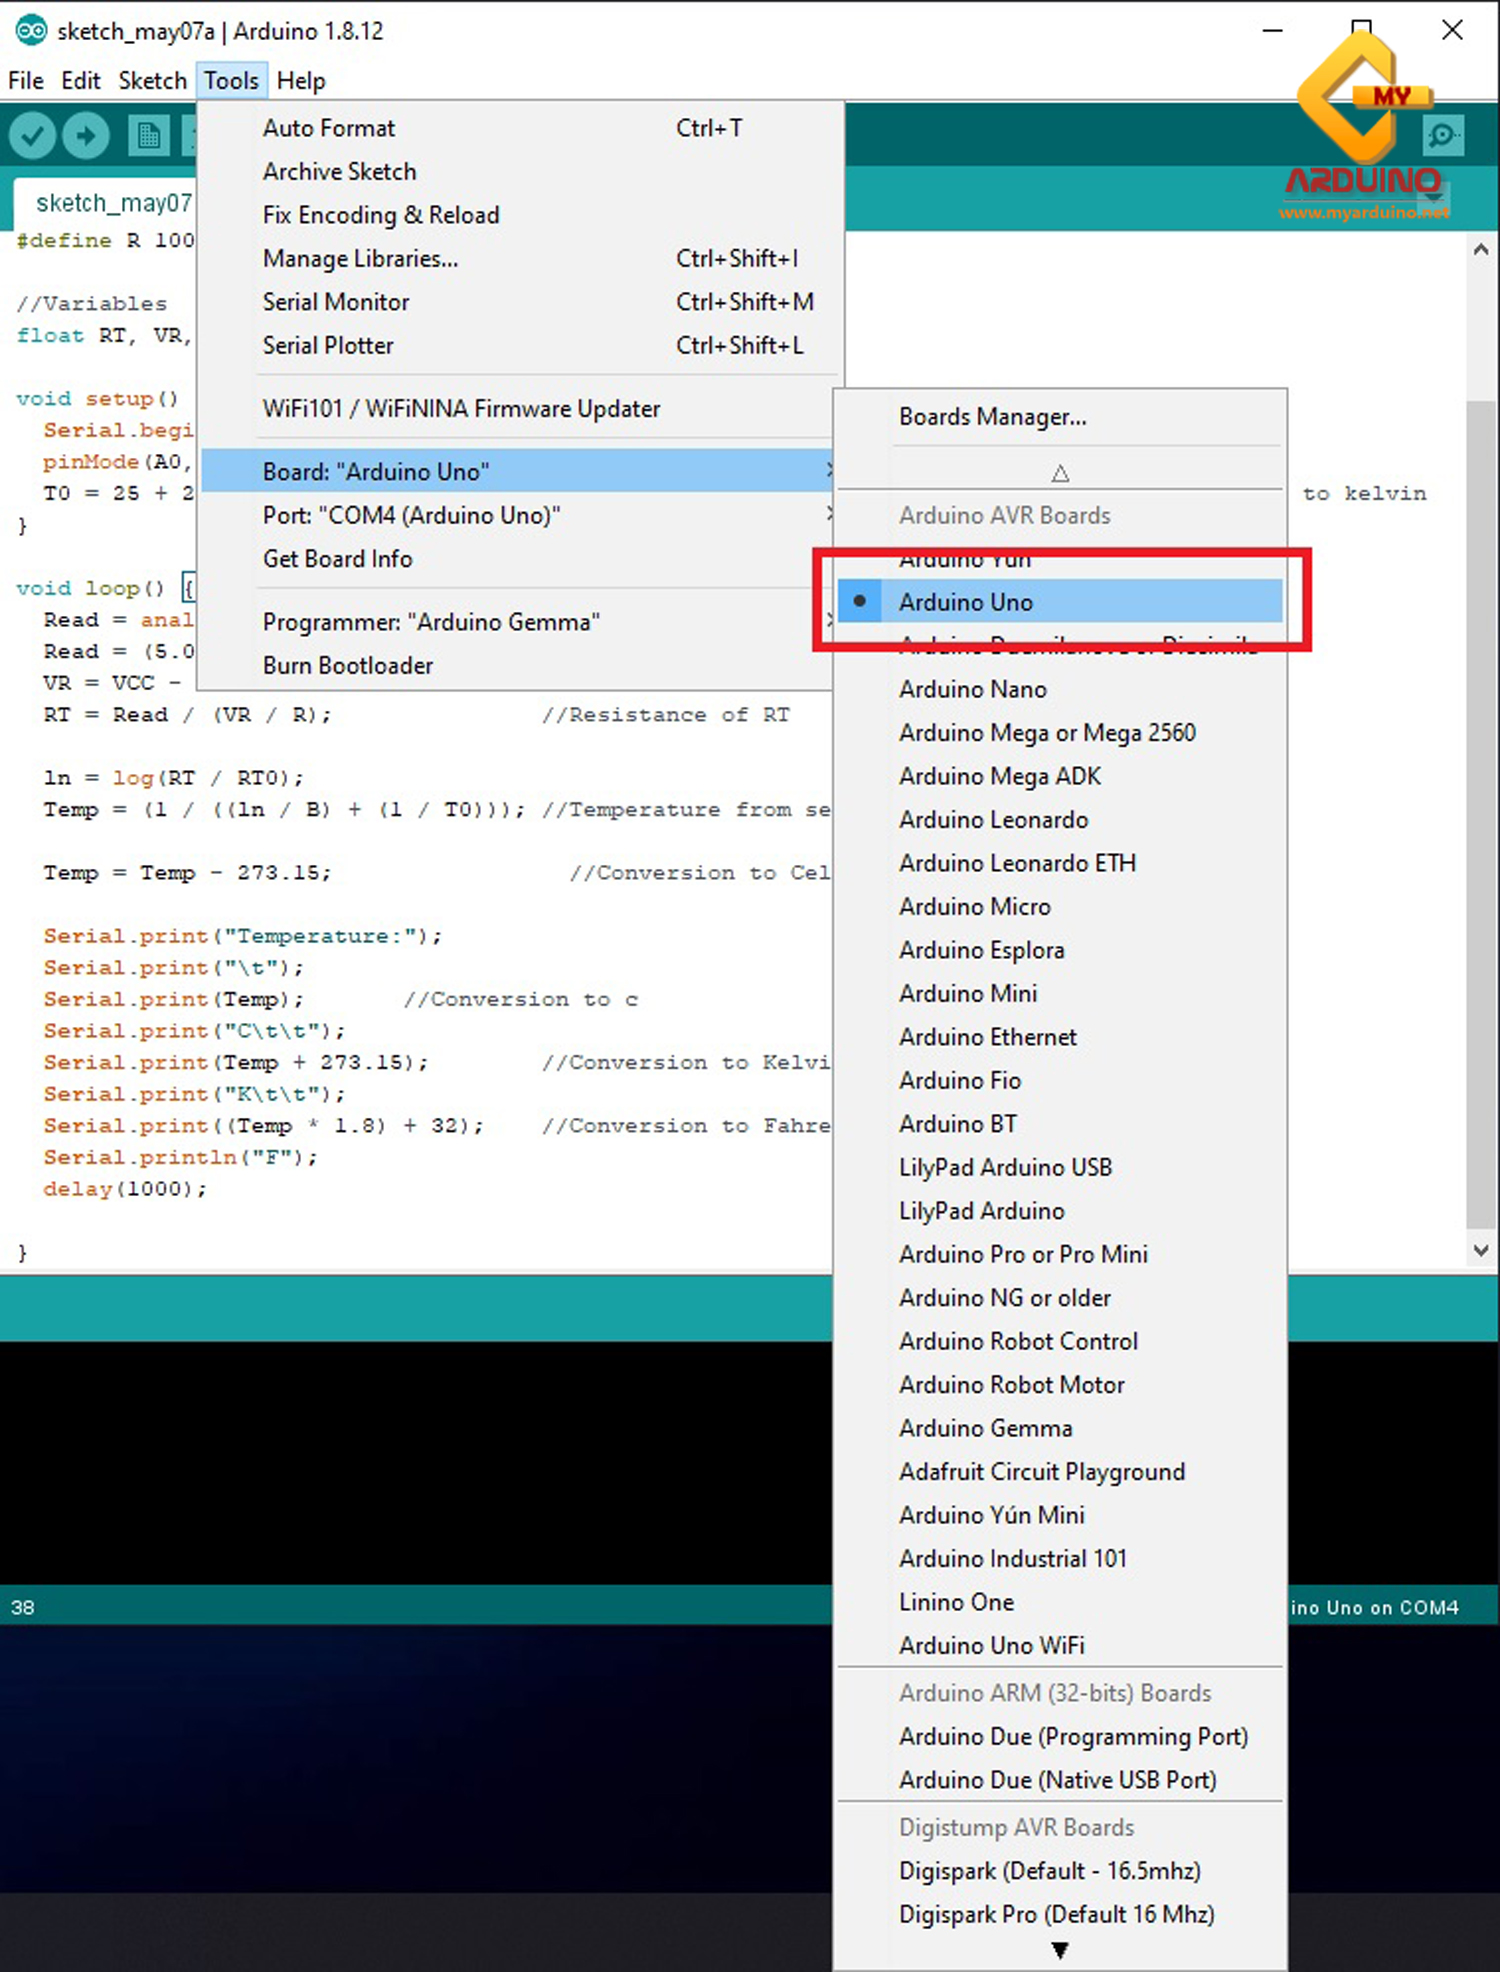1500x1972 pixels.
Task: Click Manage Libraries... entry
Action: (360, 258)
